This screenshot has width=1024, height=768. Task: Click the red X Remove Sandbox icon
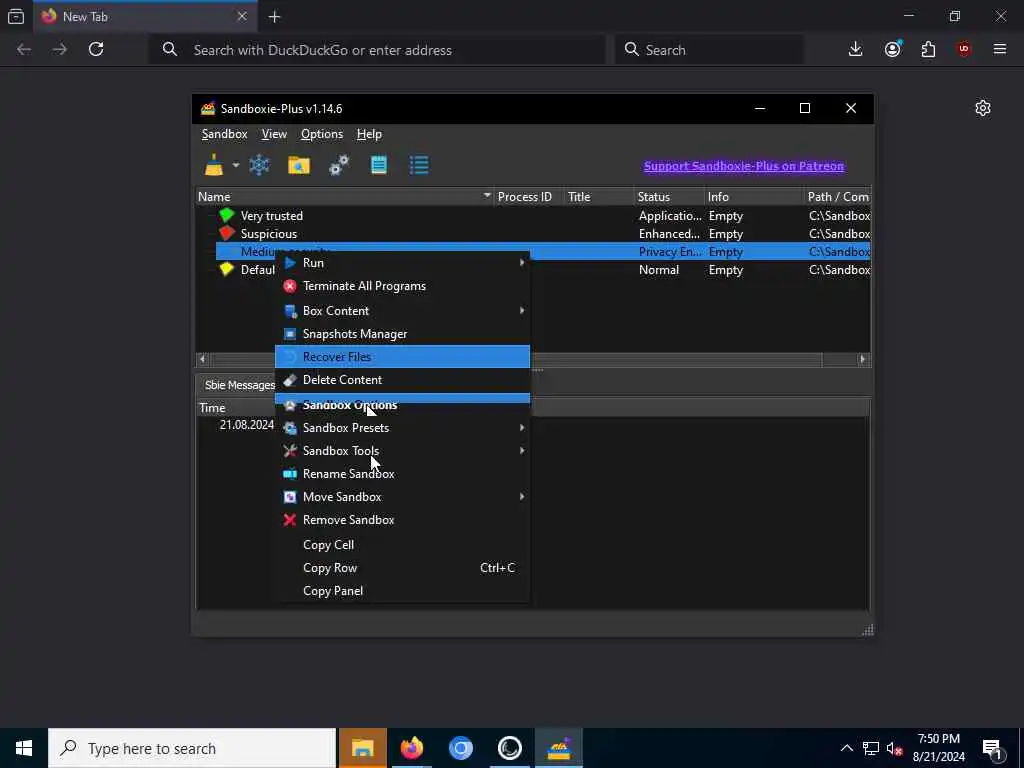290,520
